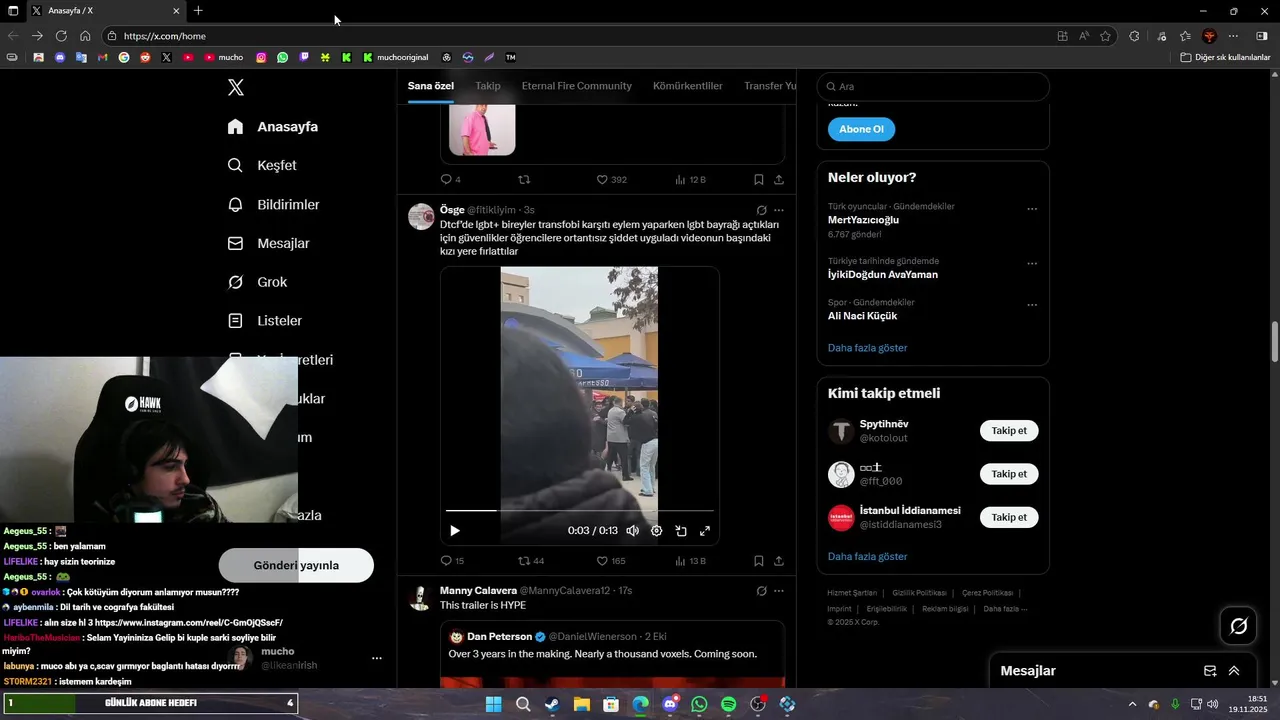Viewport: 1280px width, 720px height.
Task: Open the MertYazıcıoğlu trending topic
Action: [x=863, y=220]
